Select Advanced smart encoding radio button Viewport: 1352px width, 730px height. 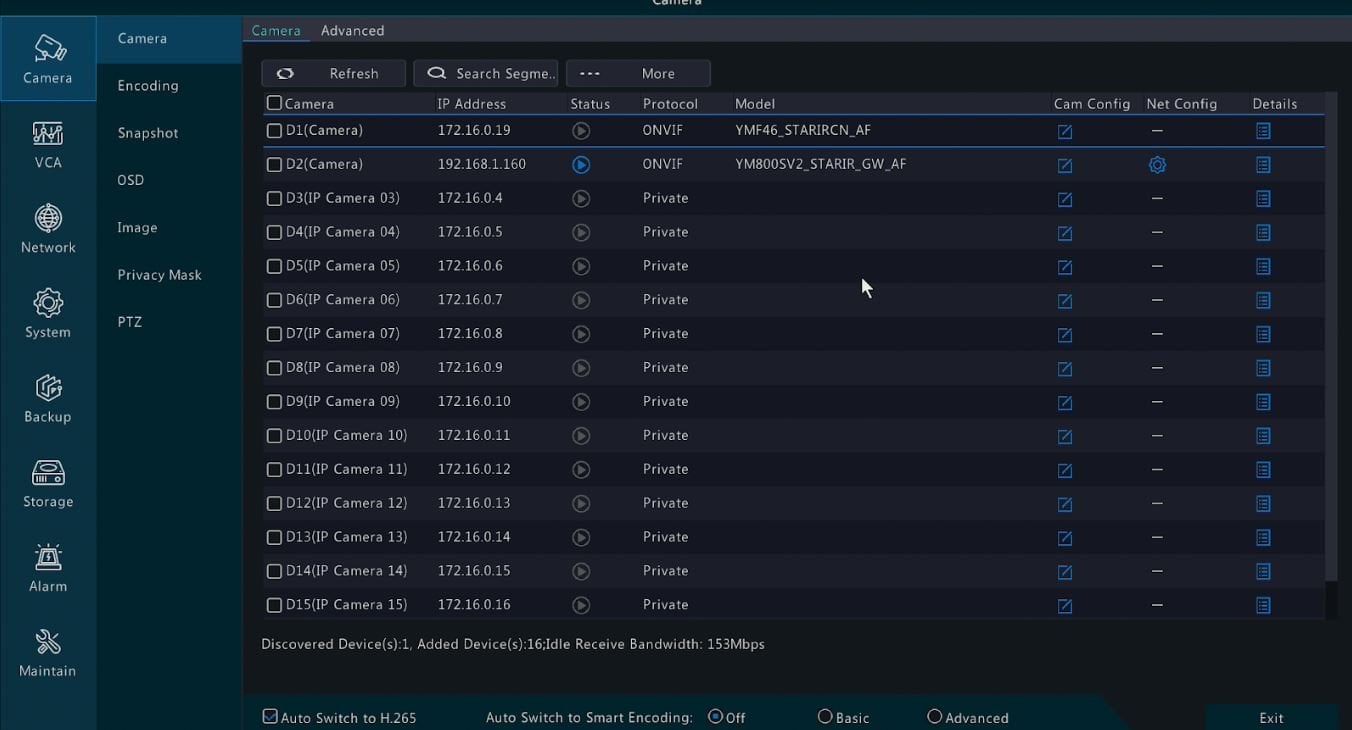coord(935,717)
